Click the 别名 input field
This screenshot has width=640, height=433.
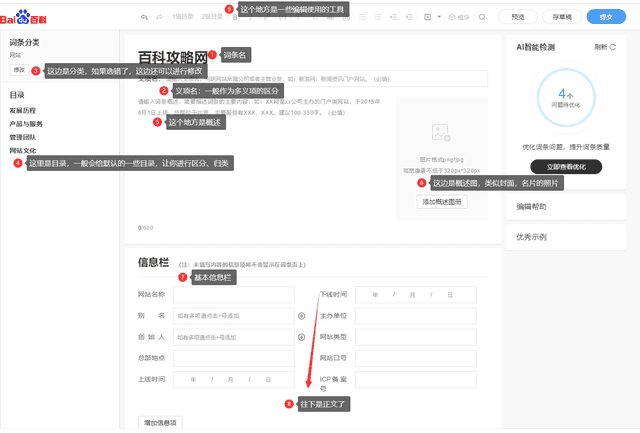[x=234, y=316]
